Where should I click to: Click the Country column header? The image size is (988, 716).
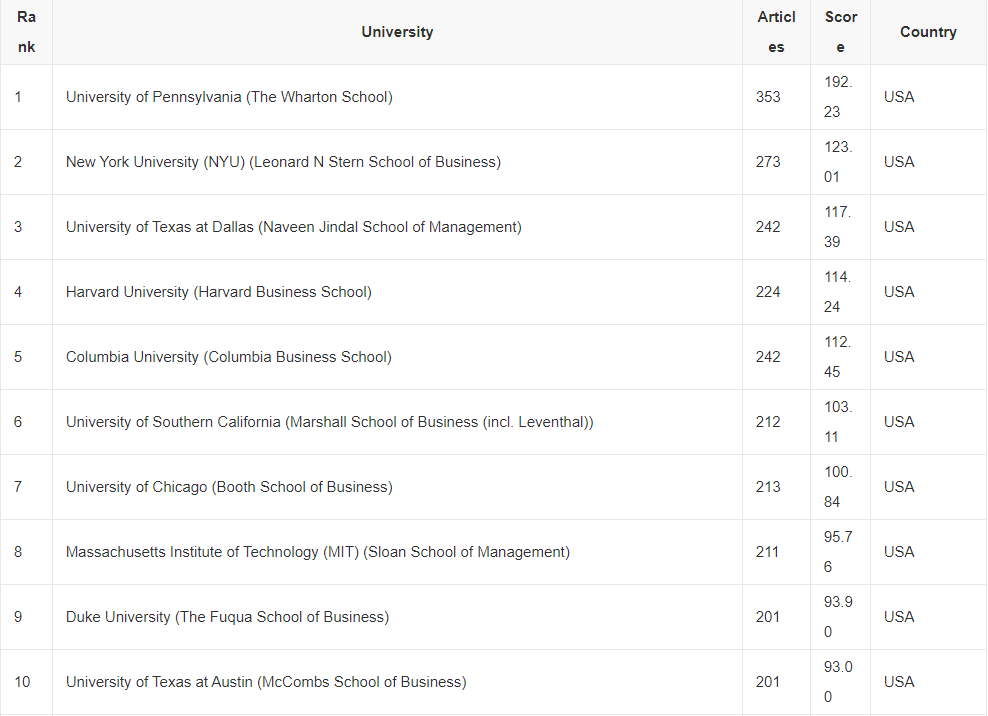(x=927, y=32)
